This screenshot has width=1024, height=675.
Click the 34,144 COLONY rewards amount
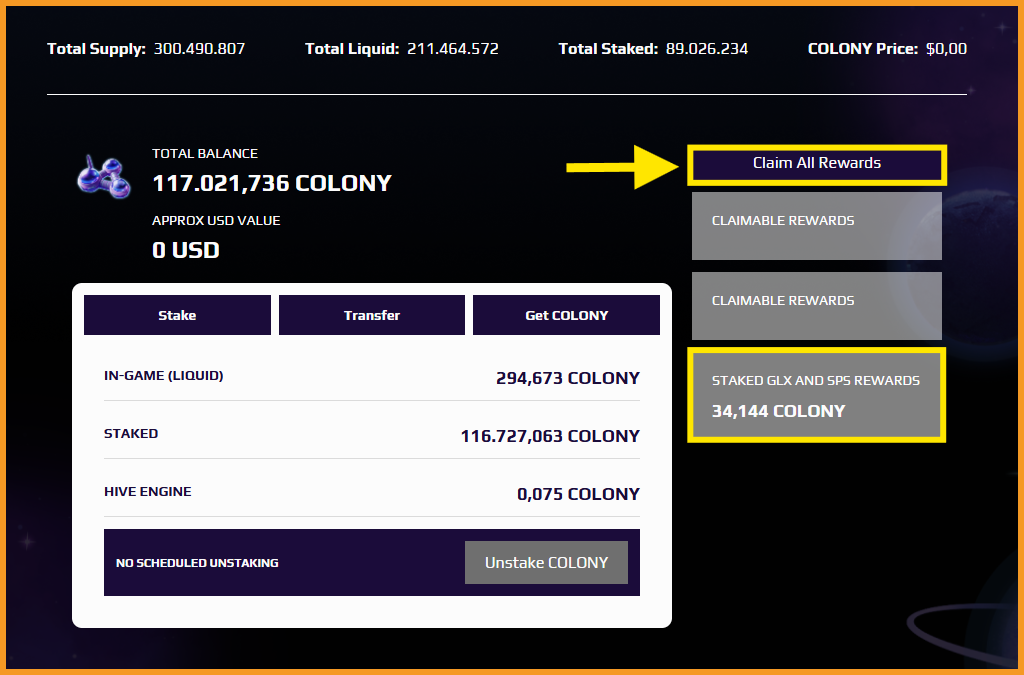[778, 411]
